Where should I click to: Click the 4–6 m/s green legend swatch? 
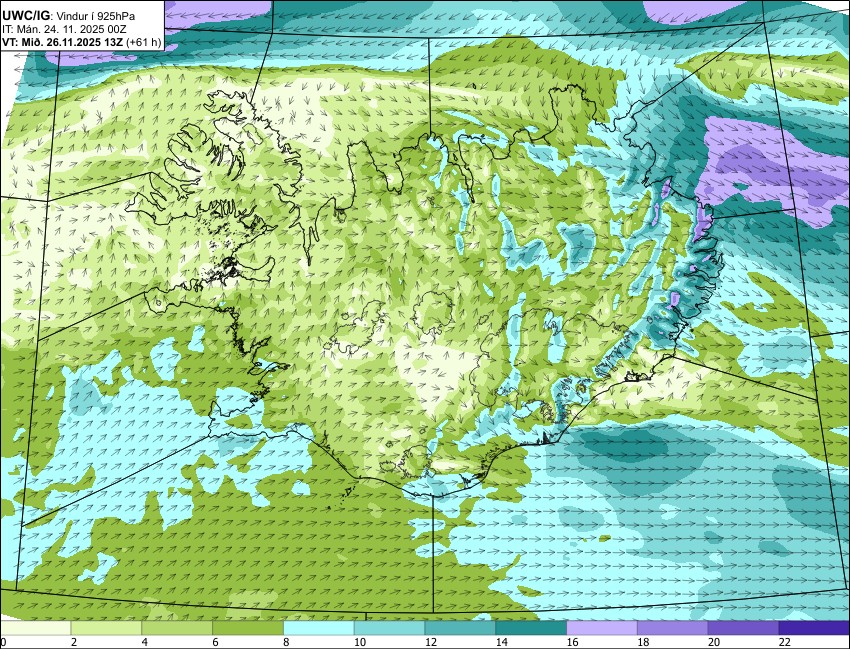(x=177, y=628)
